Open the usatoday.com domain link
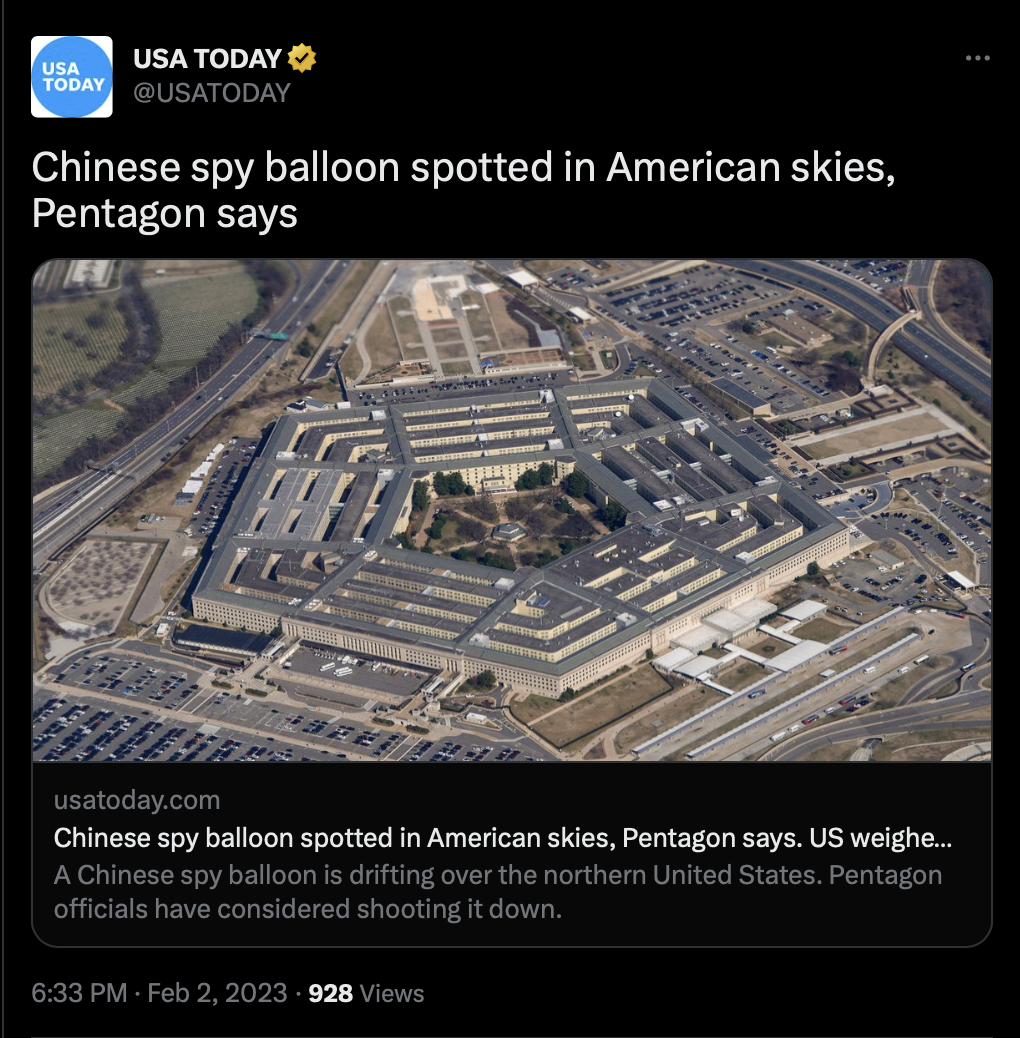 [x=137, y=800]
